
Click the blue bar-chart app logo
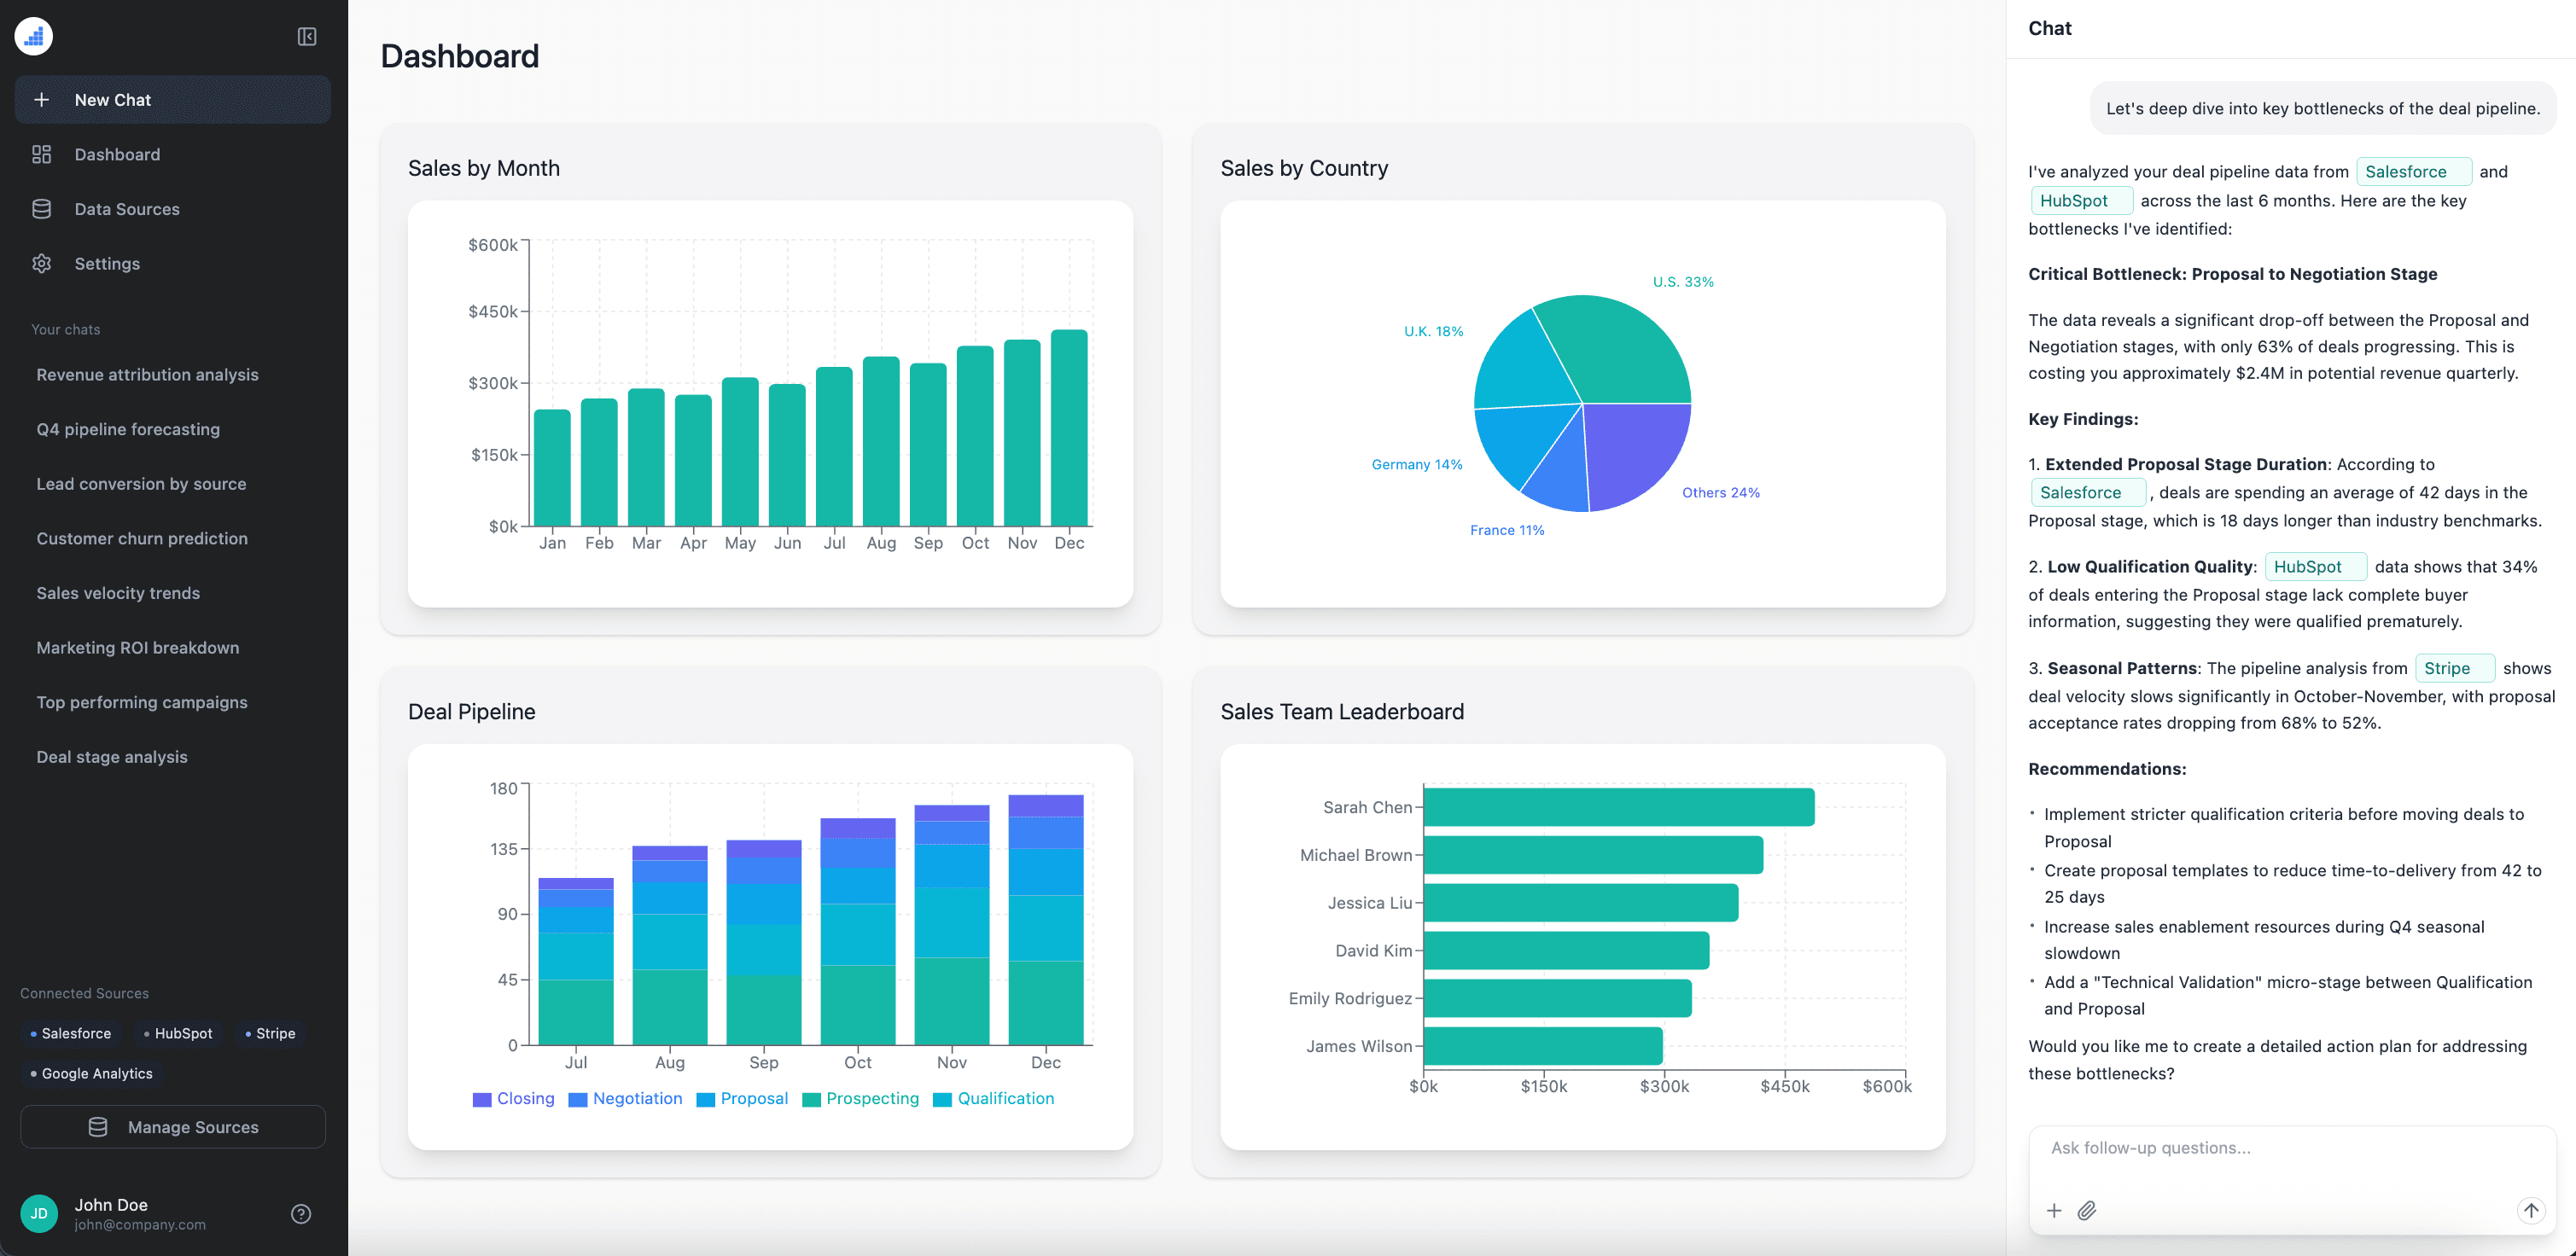[33, 36]
